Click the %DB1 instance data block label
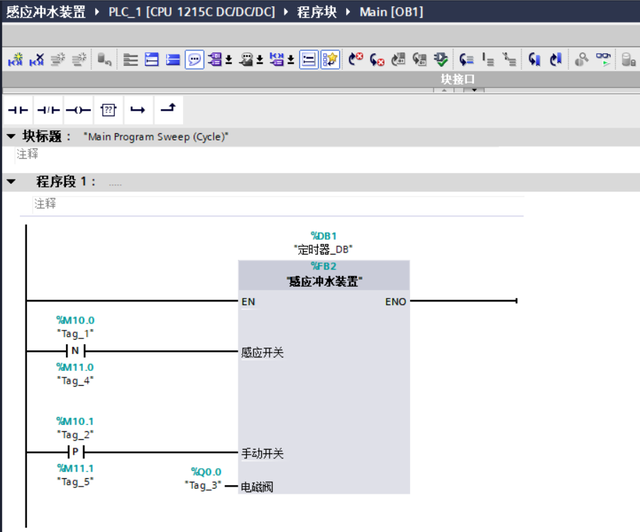This screenshot has height=532, width=640. [324, 236]
